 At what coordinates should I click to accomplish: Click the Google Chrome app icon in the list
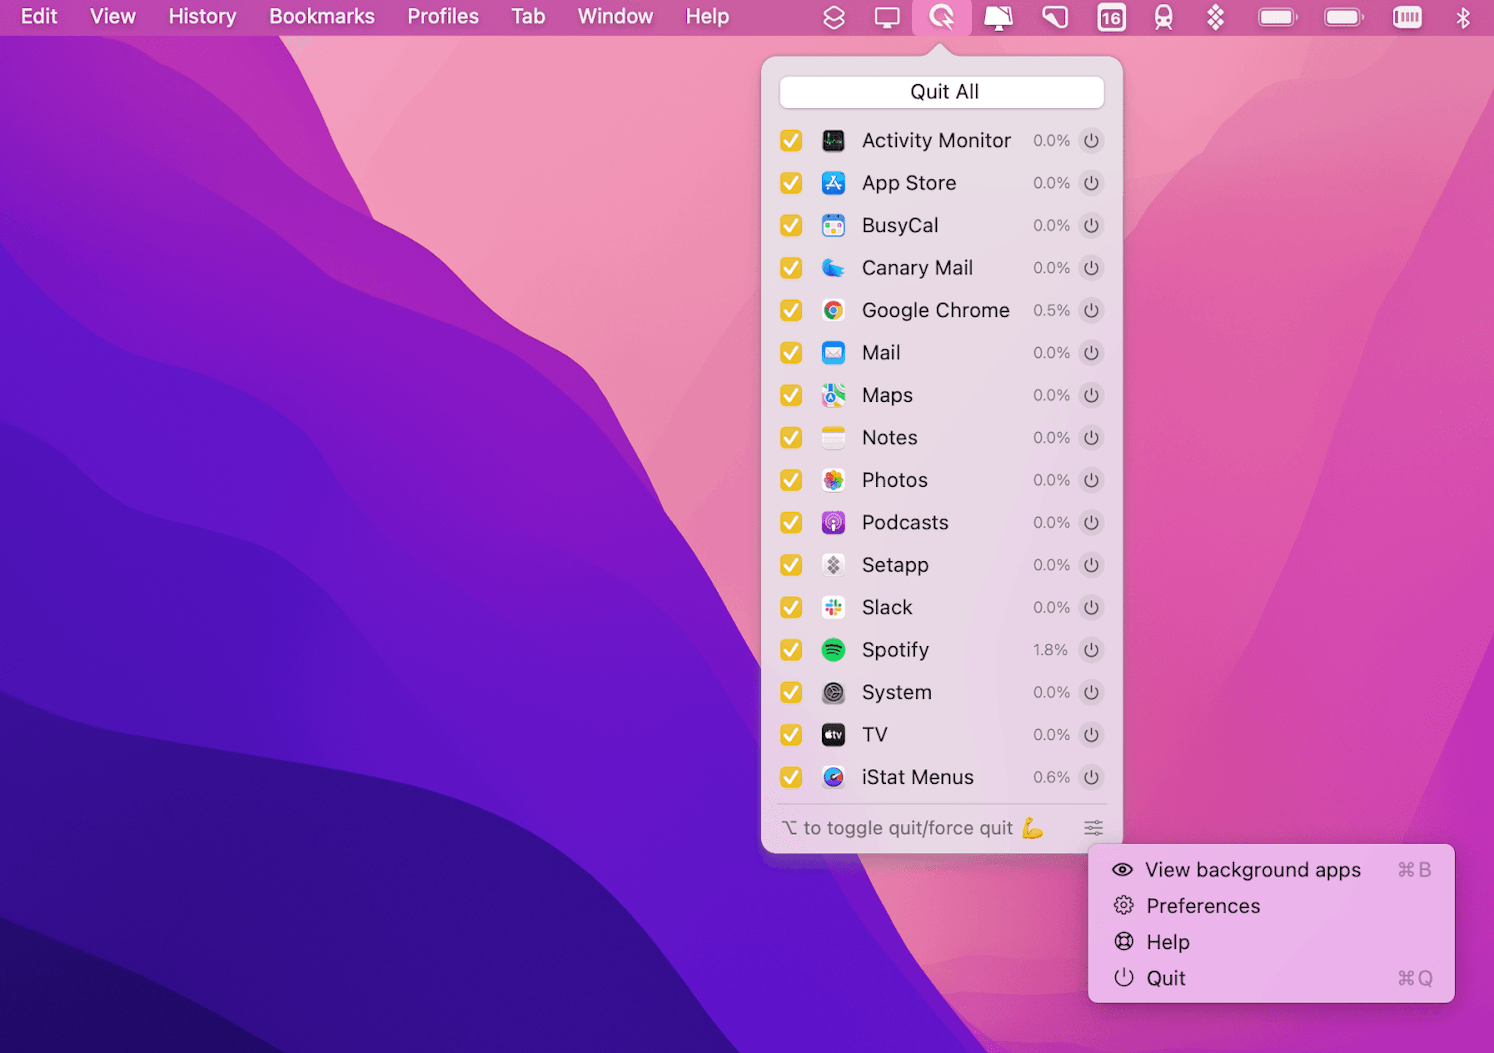833,311
